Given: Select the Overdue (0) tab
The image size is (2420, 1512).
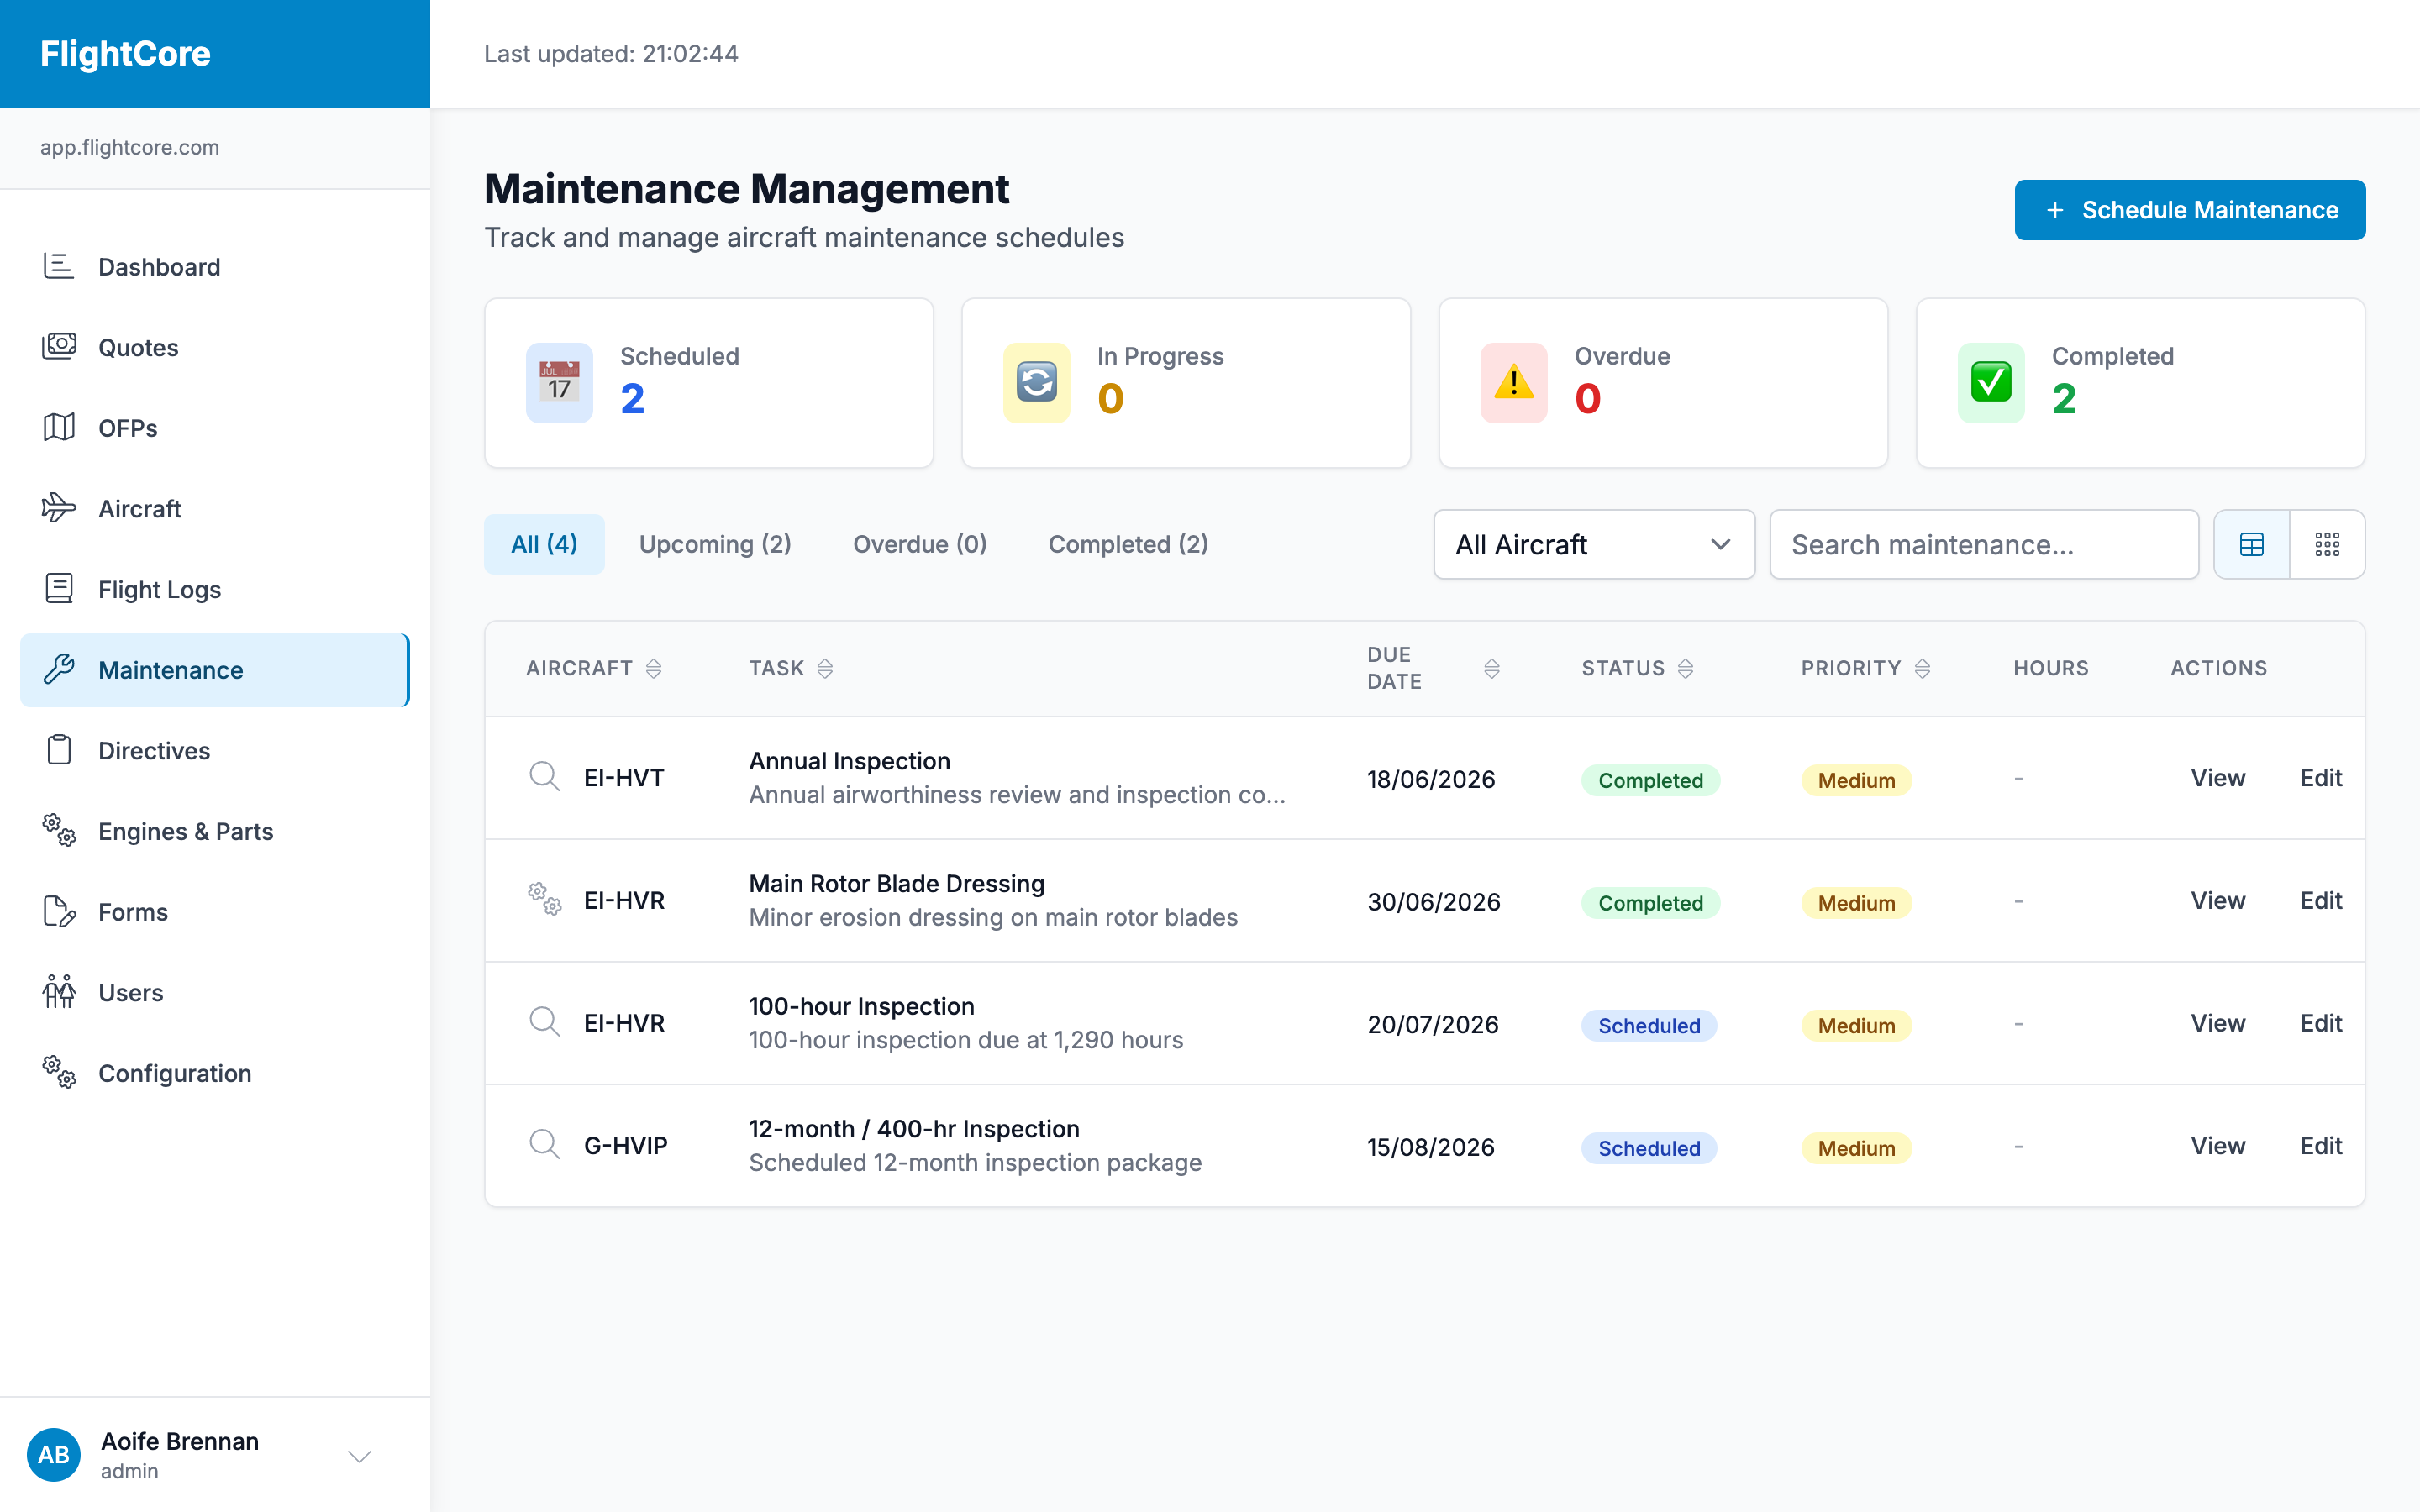Looking at the screenshot, I should [x=920, y=544].
